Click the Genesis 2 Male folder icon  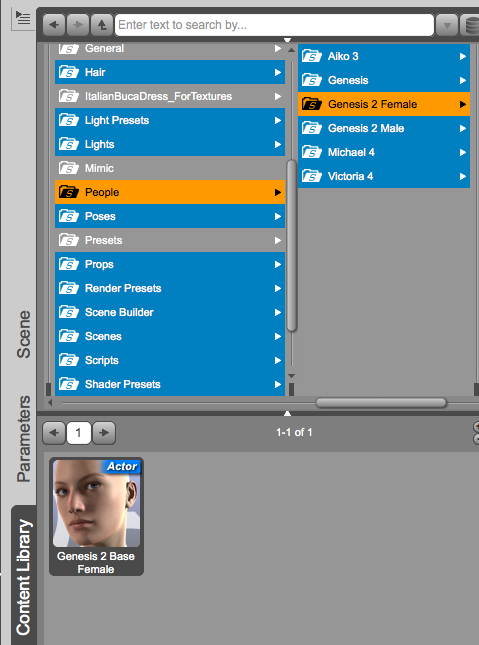point(312,128)
